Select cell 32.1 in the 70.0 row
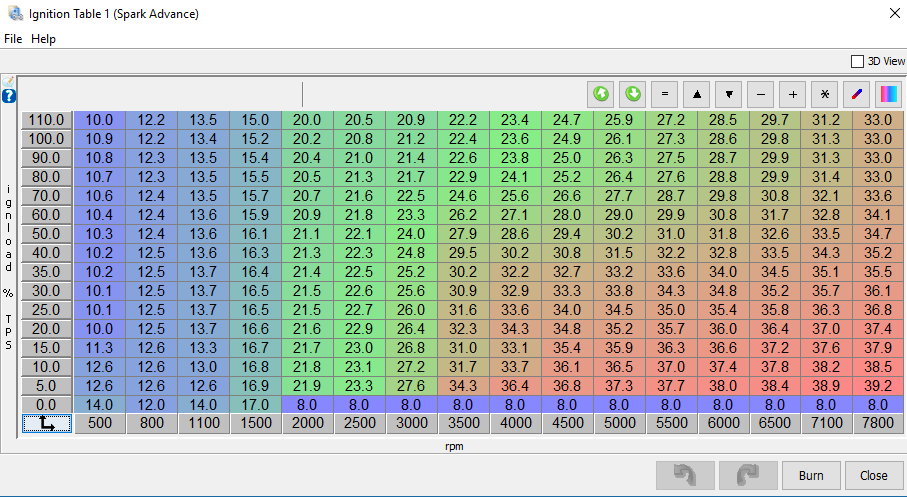This screenshot has height=497, width=907. pyautogui.click(x=826, y=196)
